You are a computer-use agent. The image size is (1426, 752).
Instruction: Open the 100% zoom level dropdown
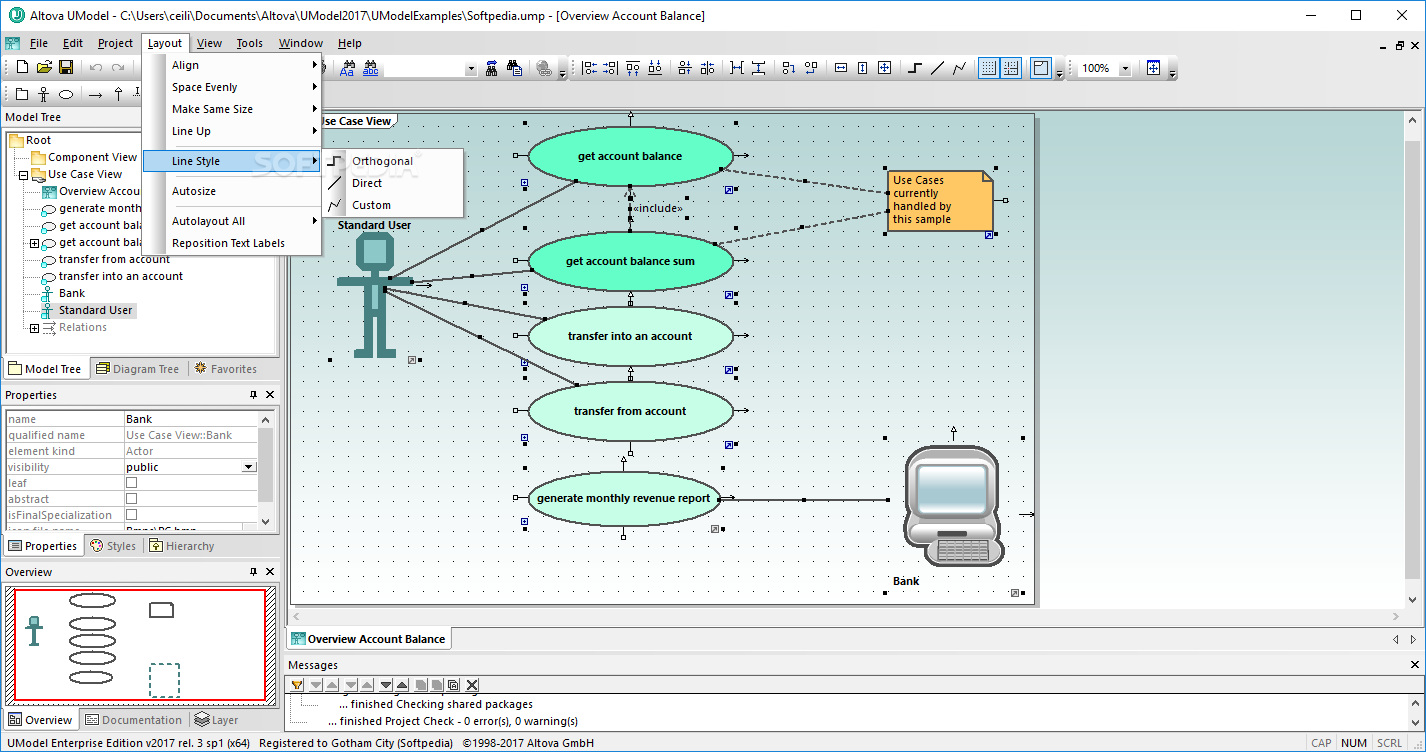pos(1125,68)
